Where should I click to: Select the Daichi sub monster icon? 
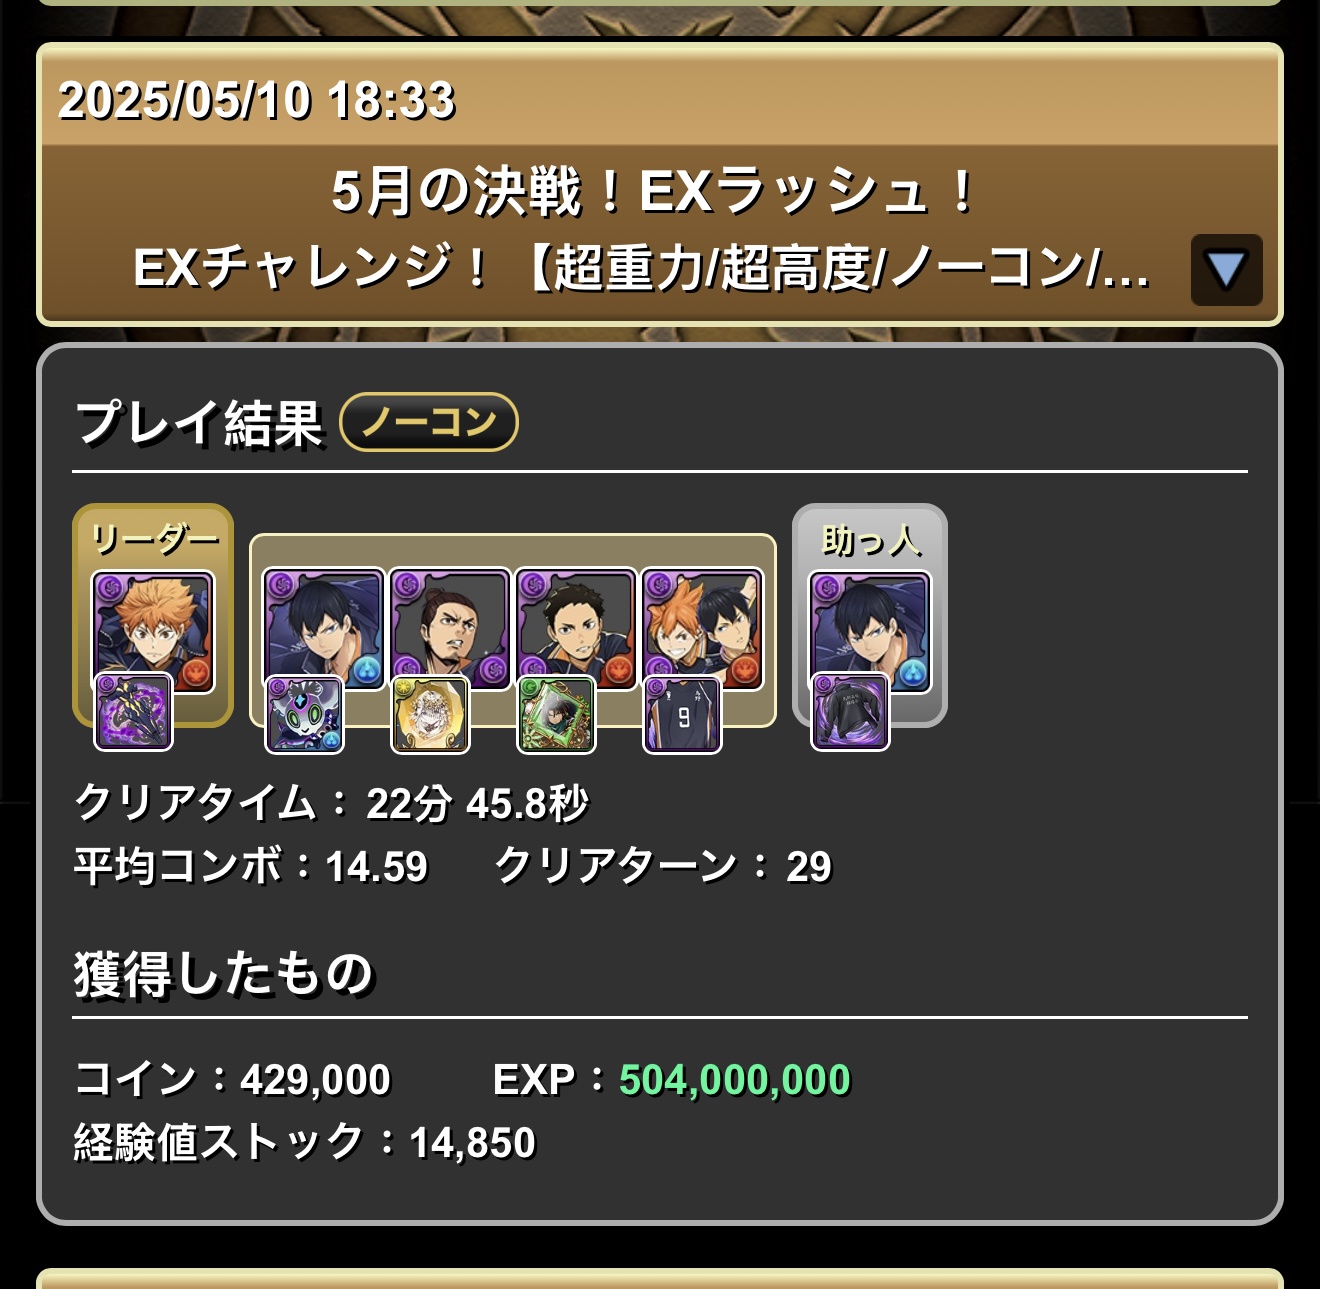pos(575,629)
